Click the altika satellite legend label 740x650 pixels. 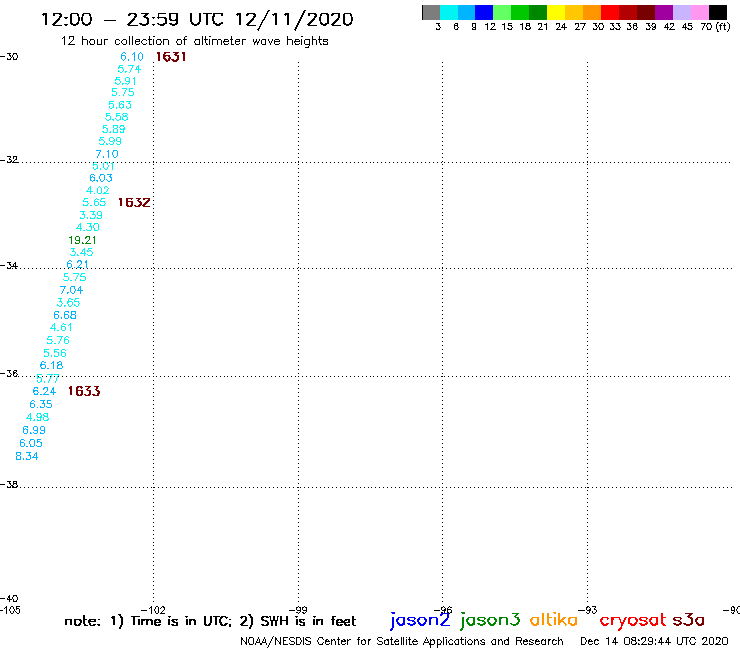[554, 620]
